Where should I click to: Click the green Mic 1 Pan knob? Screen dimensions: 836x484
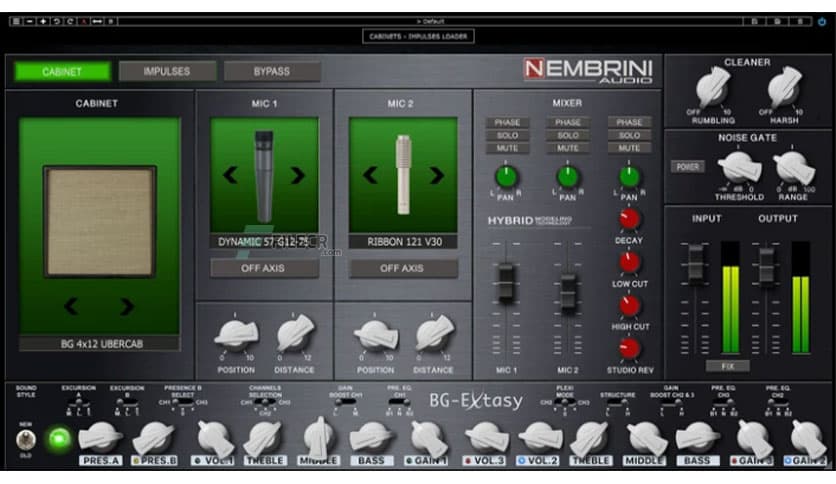click(x=506, y=176)
